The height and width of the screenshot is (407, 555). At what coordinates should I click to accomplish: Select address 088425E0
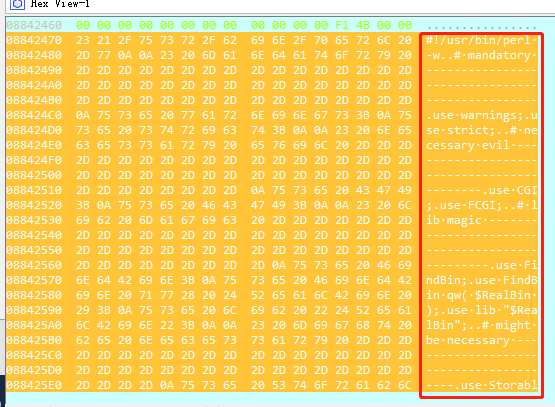pyautogui.click(x=34, y=385)
